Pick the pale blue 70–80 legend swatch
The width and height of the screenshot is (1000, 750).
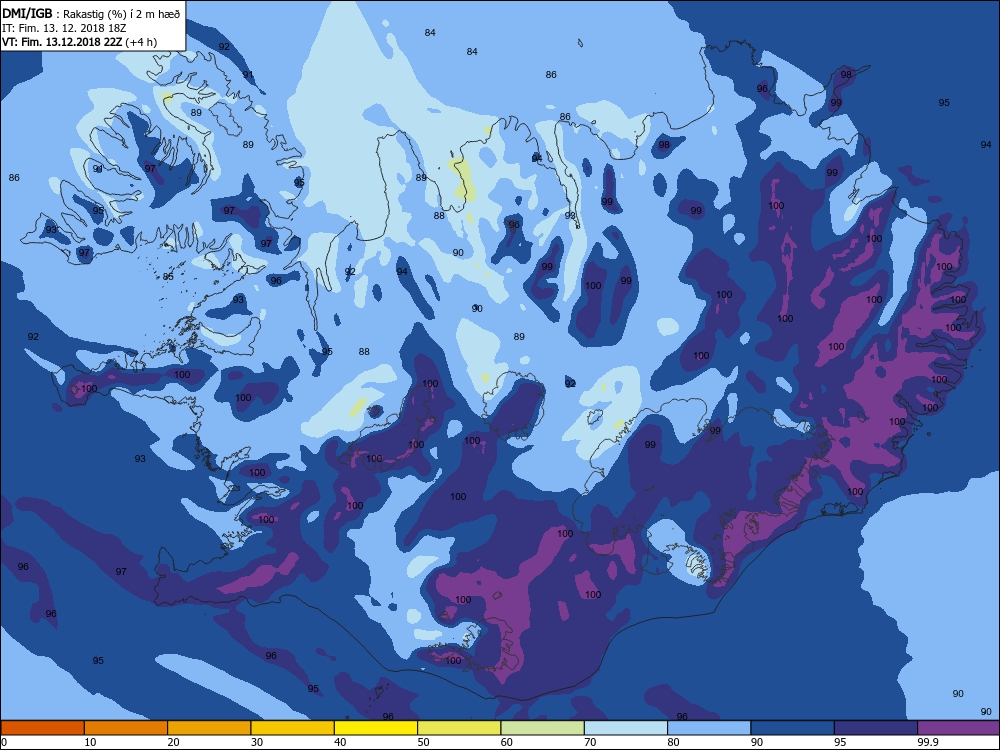click(626, 728)
